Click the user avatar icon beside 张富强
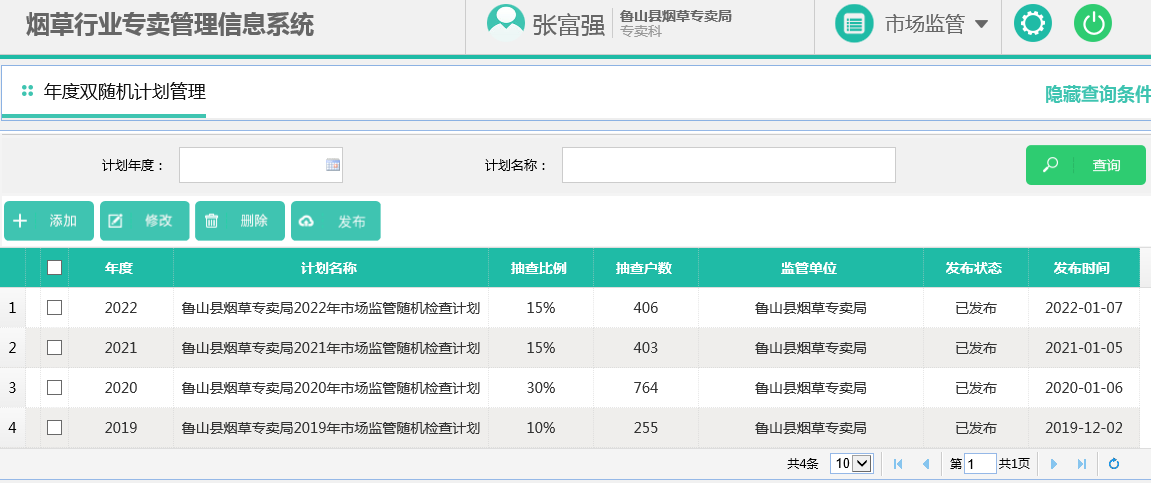 click(506, 23)
